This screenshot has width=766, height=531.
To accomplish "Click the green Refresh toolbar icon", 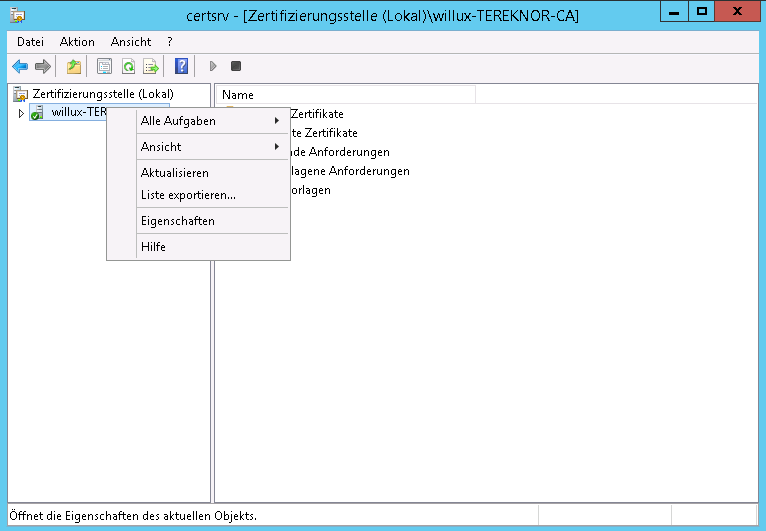I will tap(128, 66).
